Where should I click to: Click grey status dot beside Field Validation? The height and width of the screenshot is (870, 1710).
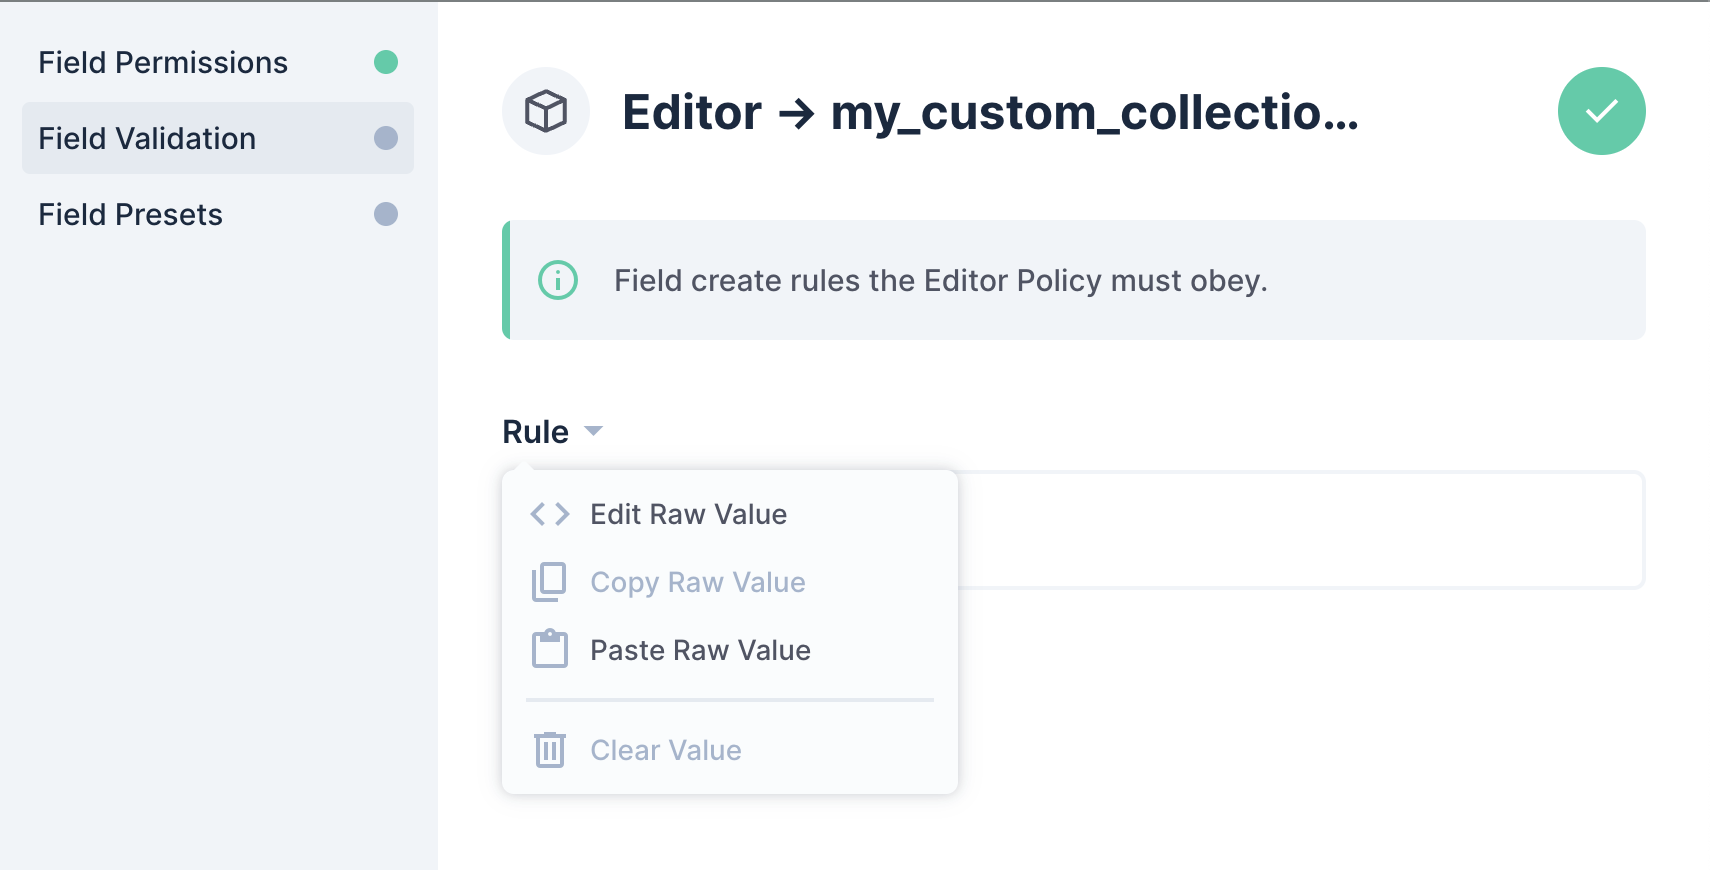386,139
